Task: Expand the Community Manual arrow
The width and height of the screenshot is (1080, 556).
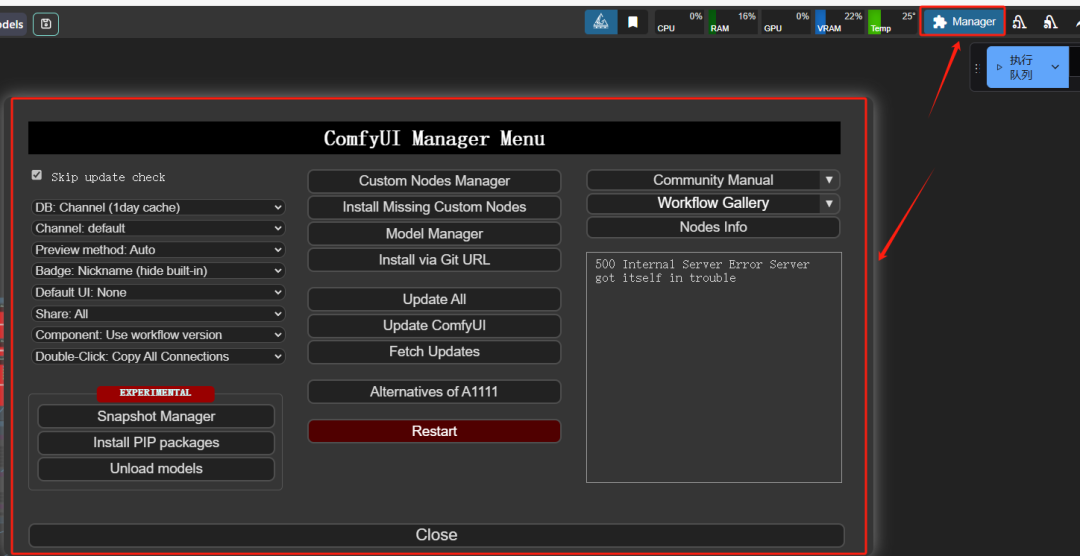Action: click(x=828, y=180)
